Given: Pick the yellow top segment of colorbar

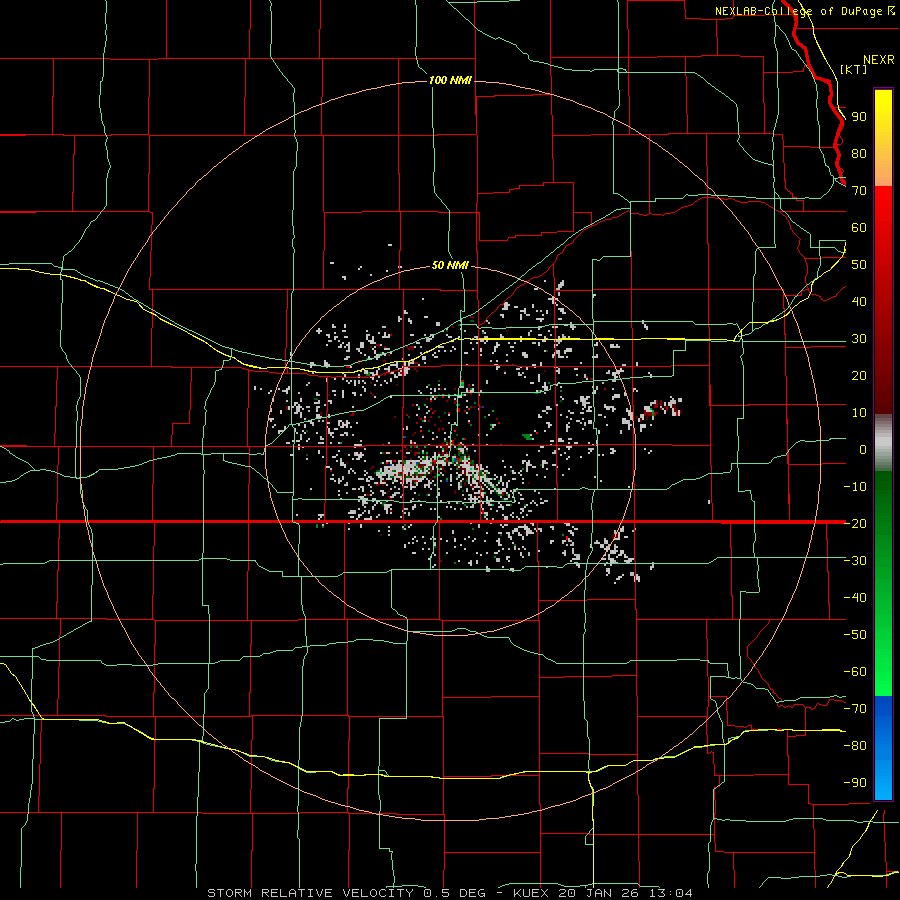Looking at the screenshot, I should coord(883,138).
